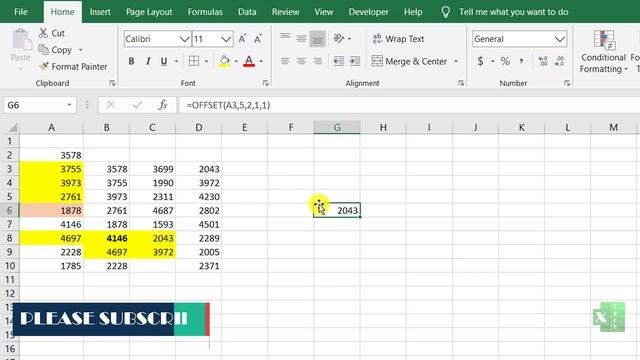640x360 pixels.
Task: Open the Calibri font name dropdown
Action: [x=184, y=39]
